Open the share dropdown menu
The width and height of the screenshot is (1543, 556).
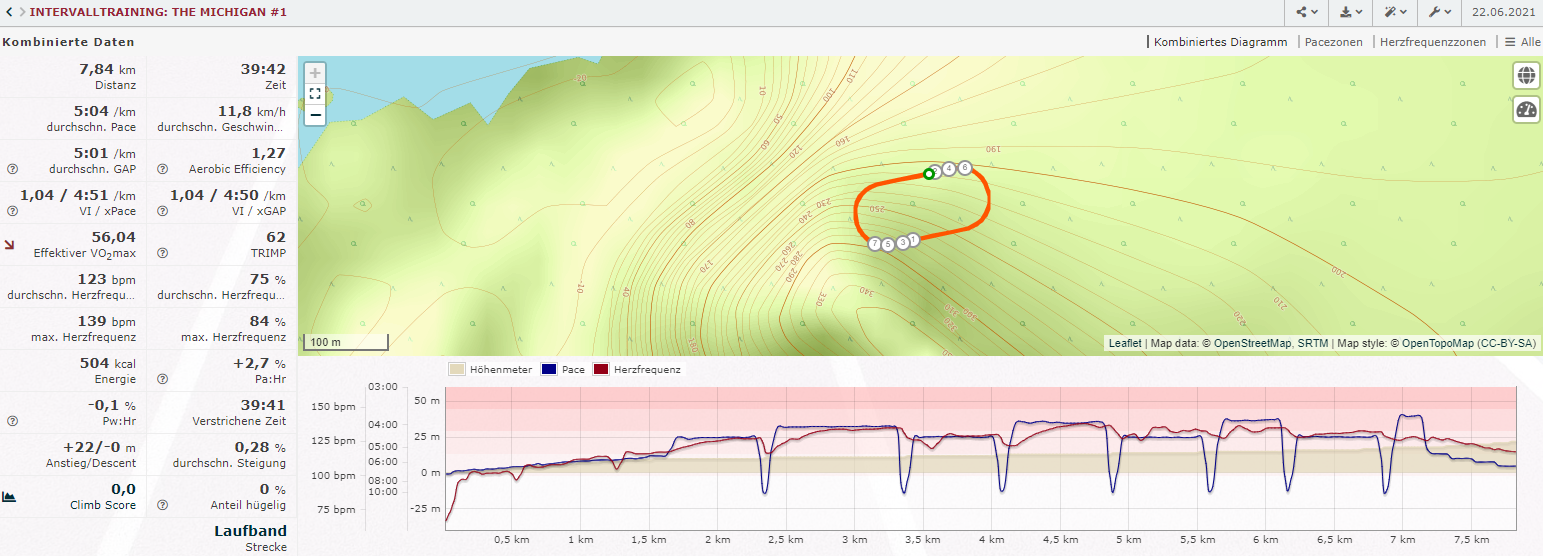click(1307, 12)
